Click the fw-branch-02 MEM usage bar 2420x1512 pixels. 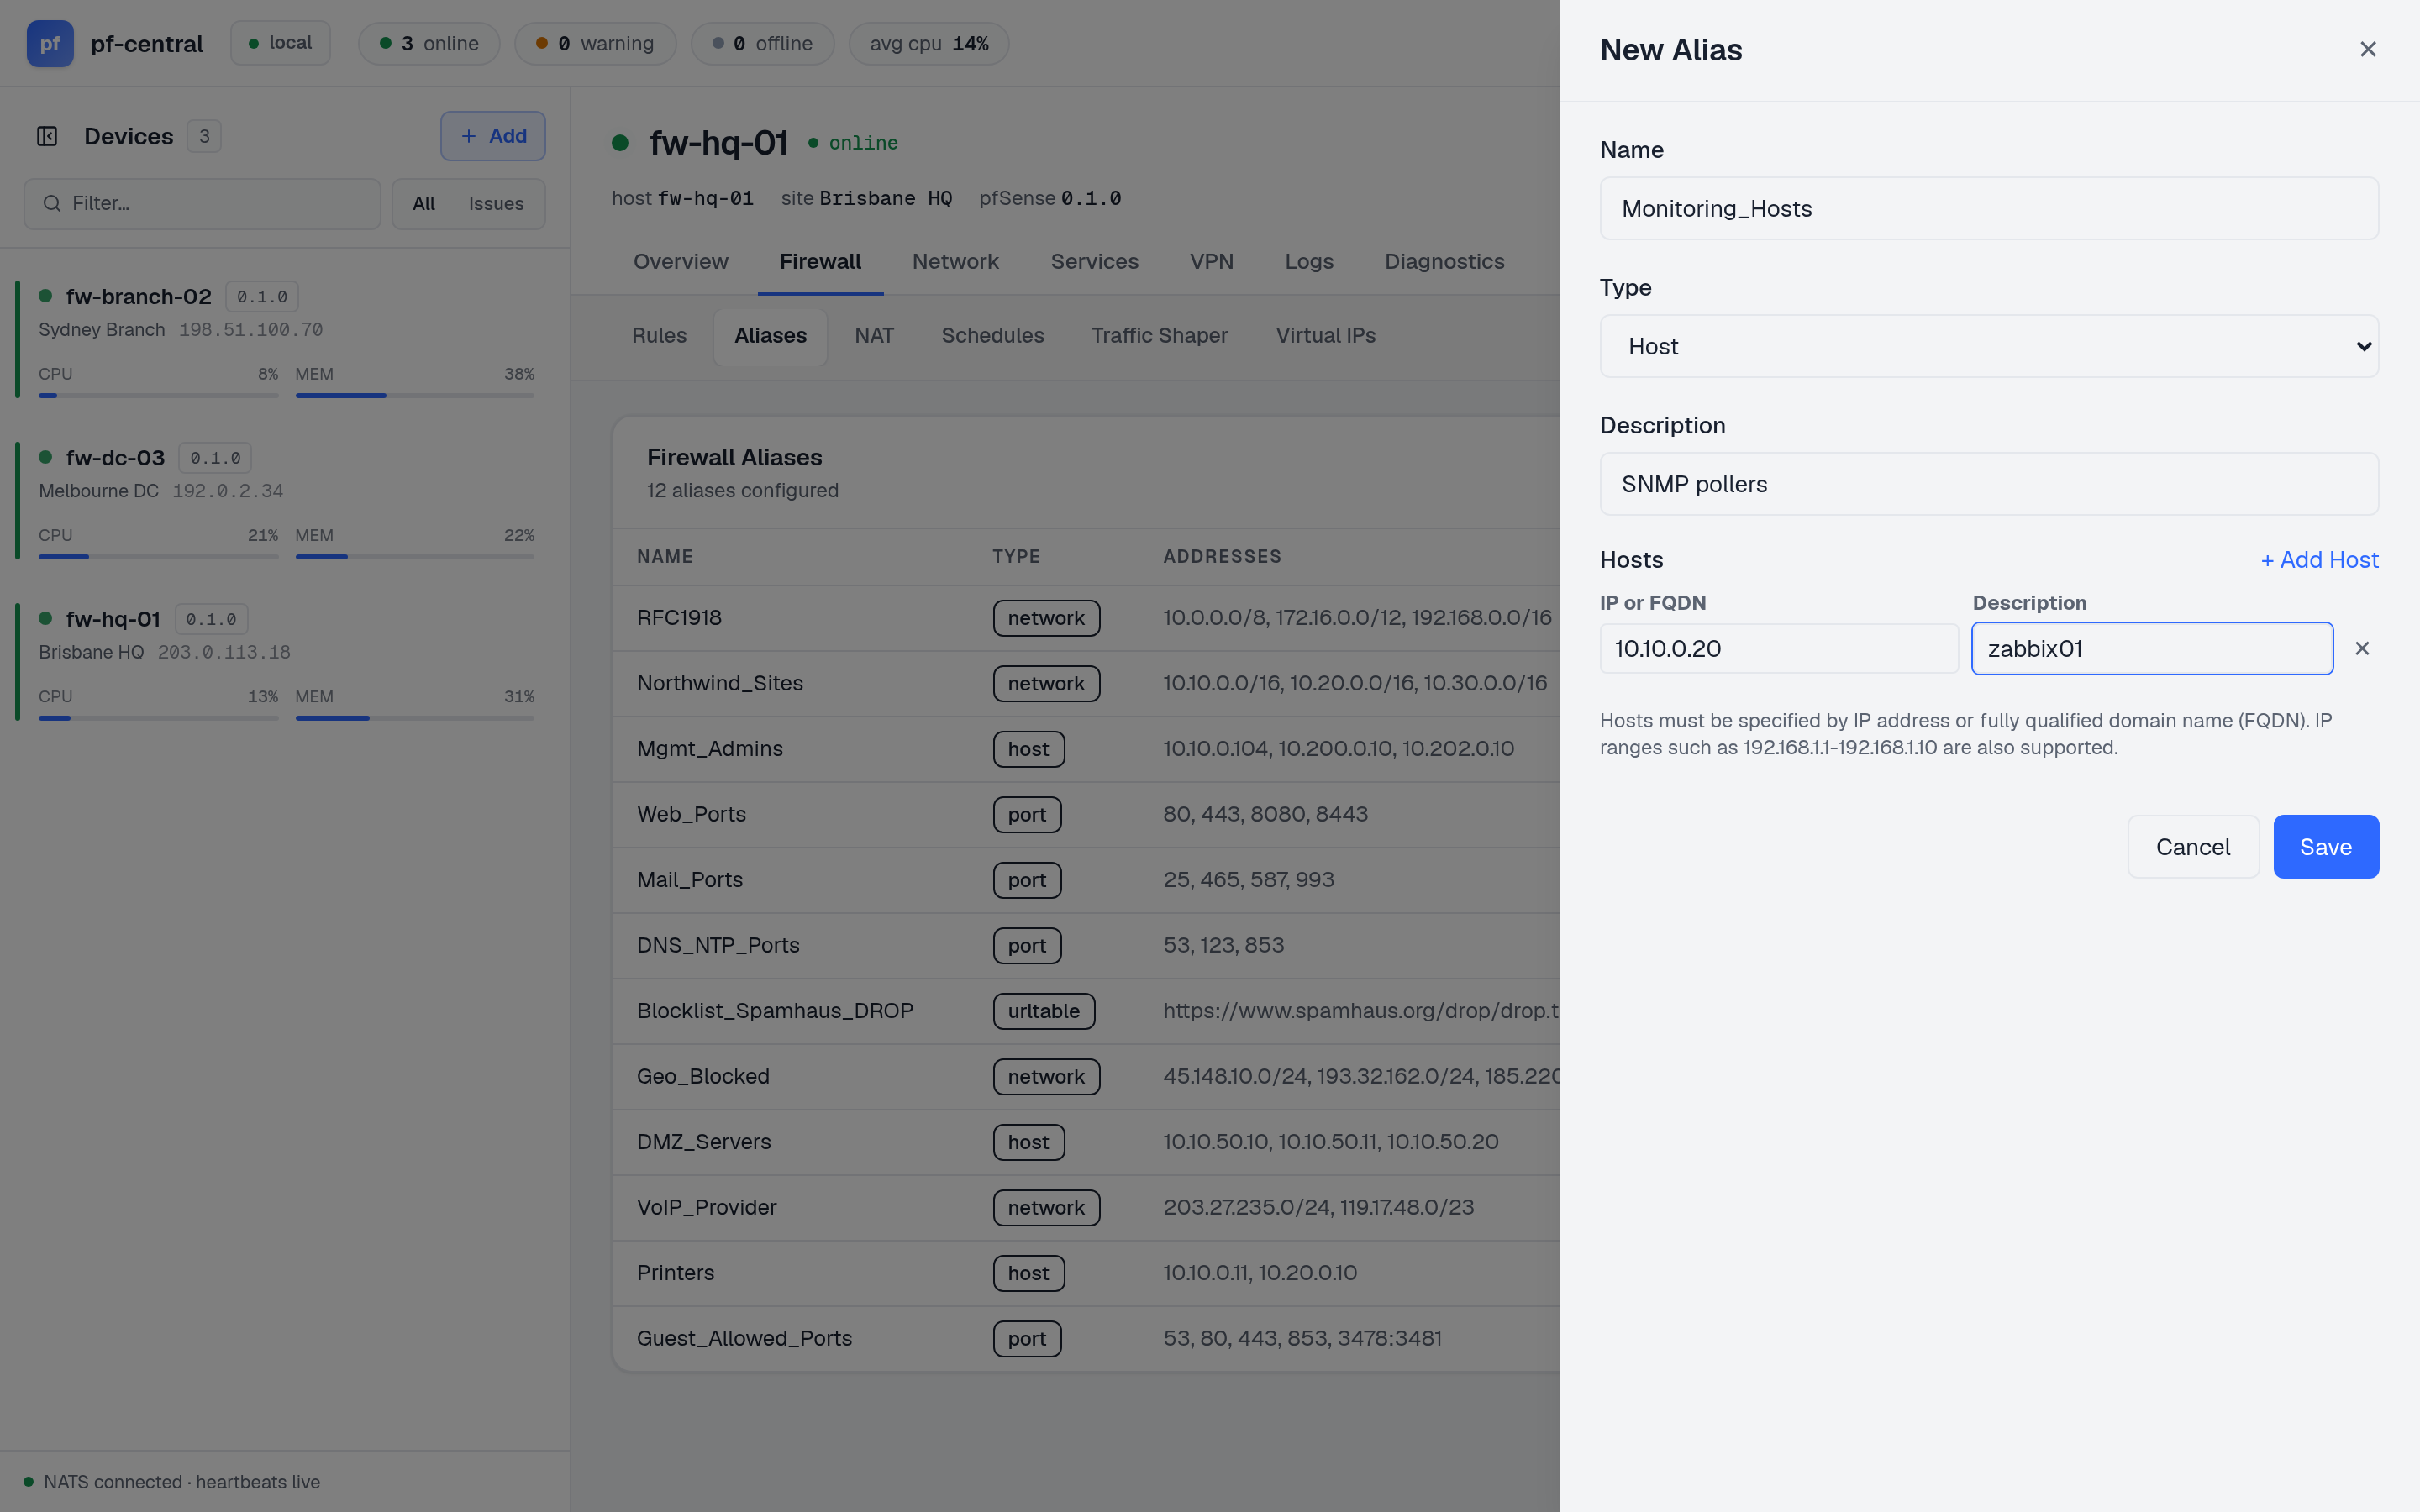point(415,395)
